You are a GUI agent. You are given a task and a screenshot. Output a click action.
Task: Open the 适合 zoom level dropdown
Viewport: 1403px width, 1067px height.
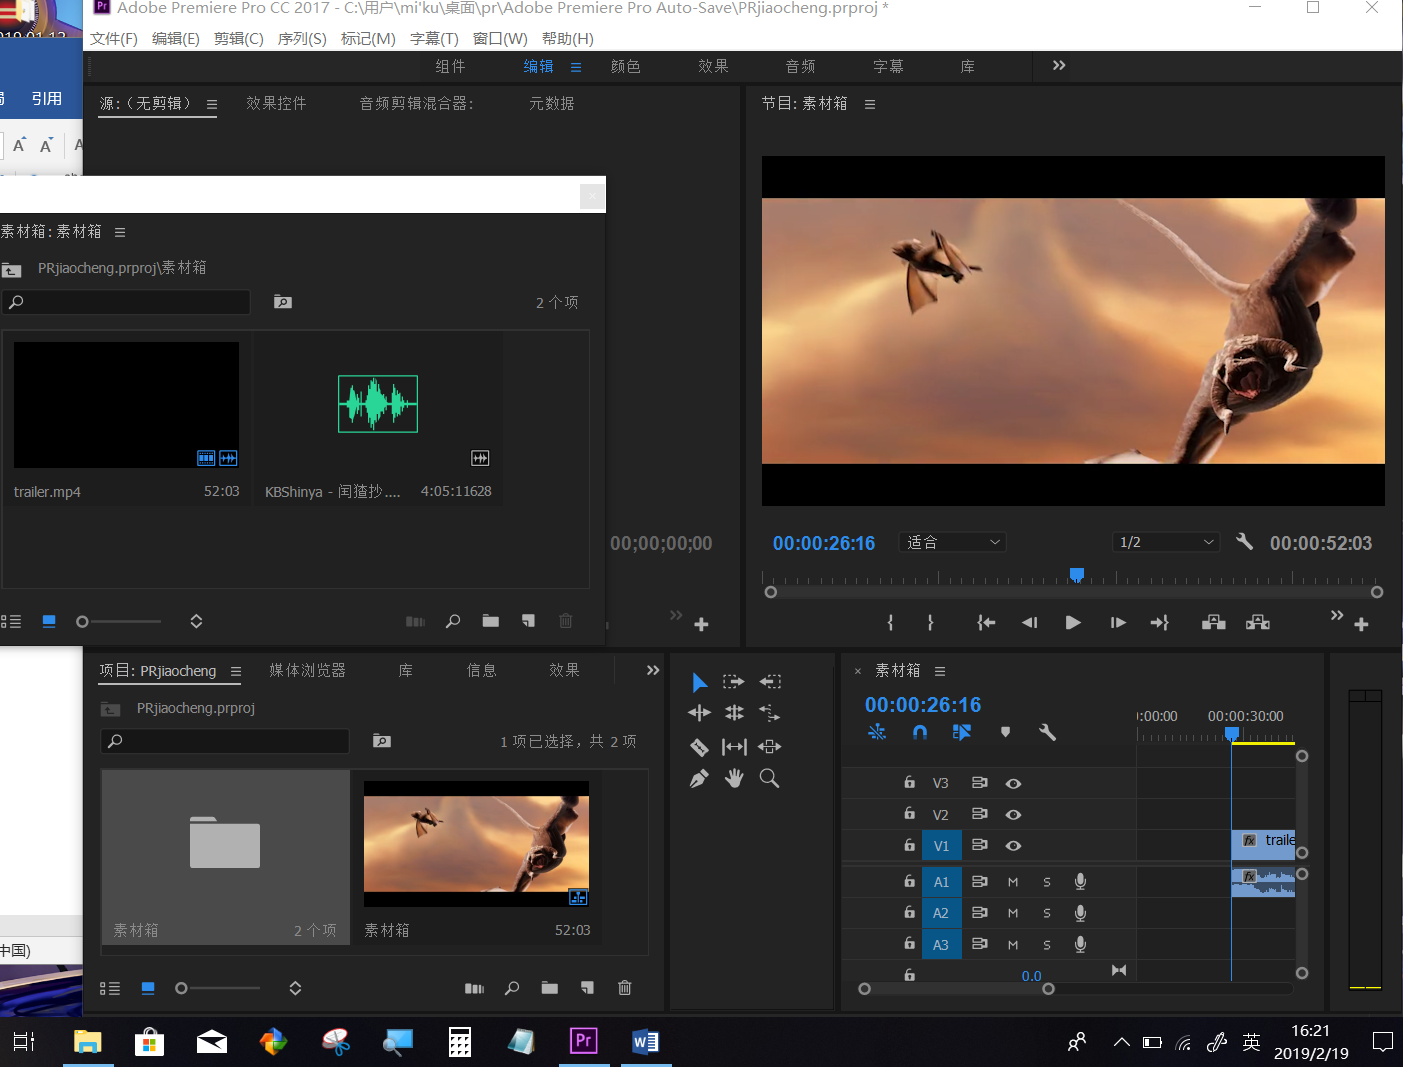[953, 542]
